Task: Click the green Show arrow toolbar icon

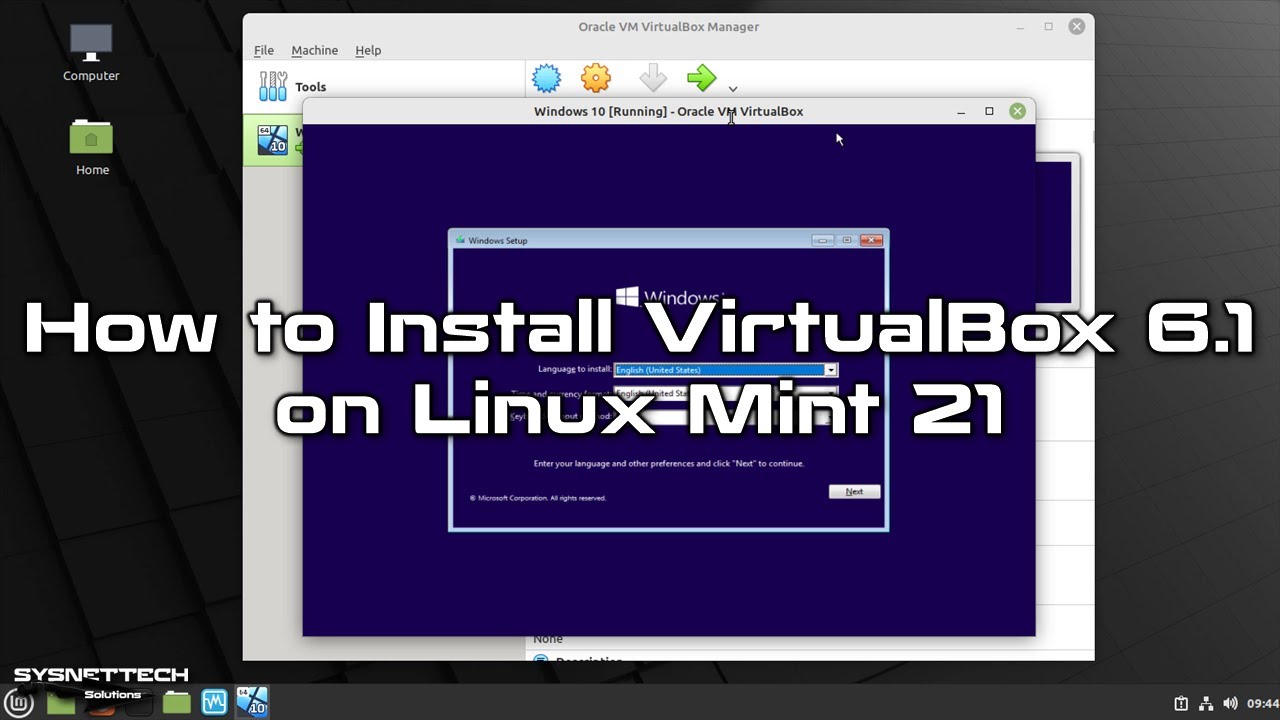Action: [702, 77]
